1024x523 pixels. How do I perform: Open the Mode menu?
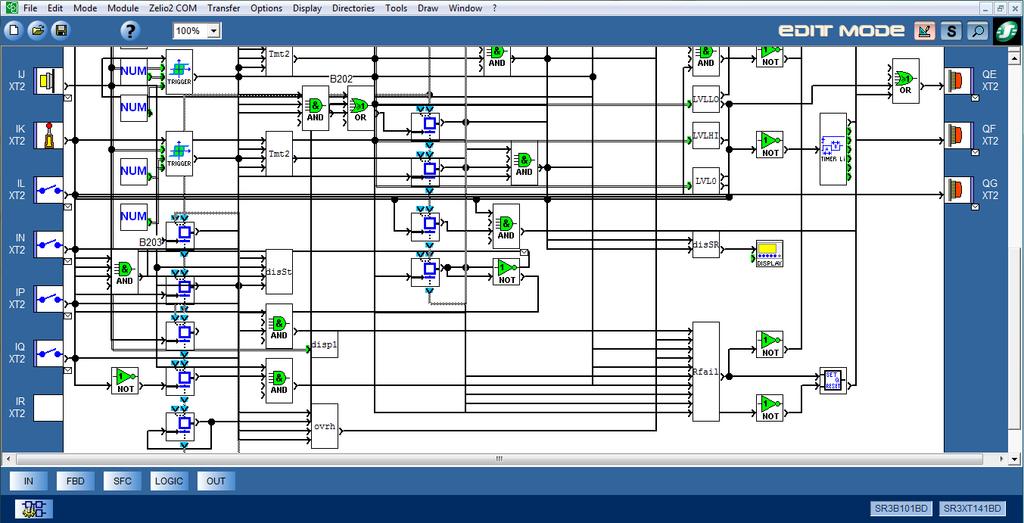point(85,8)
